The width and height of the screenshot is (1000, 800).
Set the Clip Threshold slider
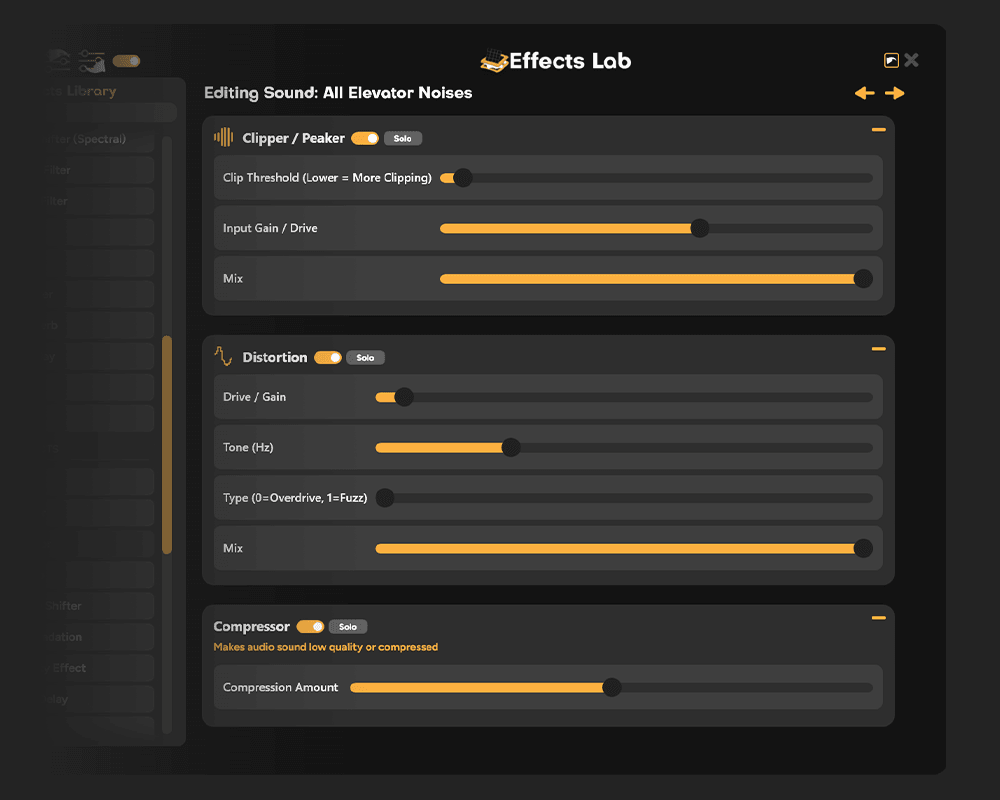(x=656, y=178)
